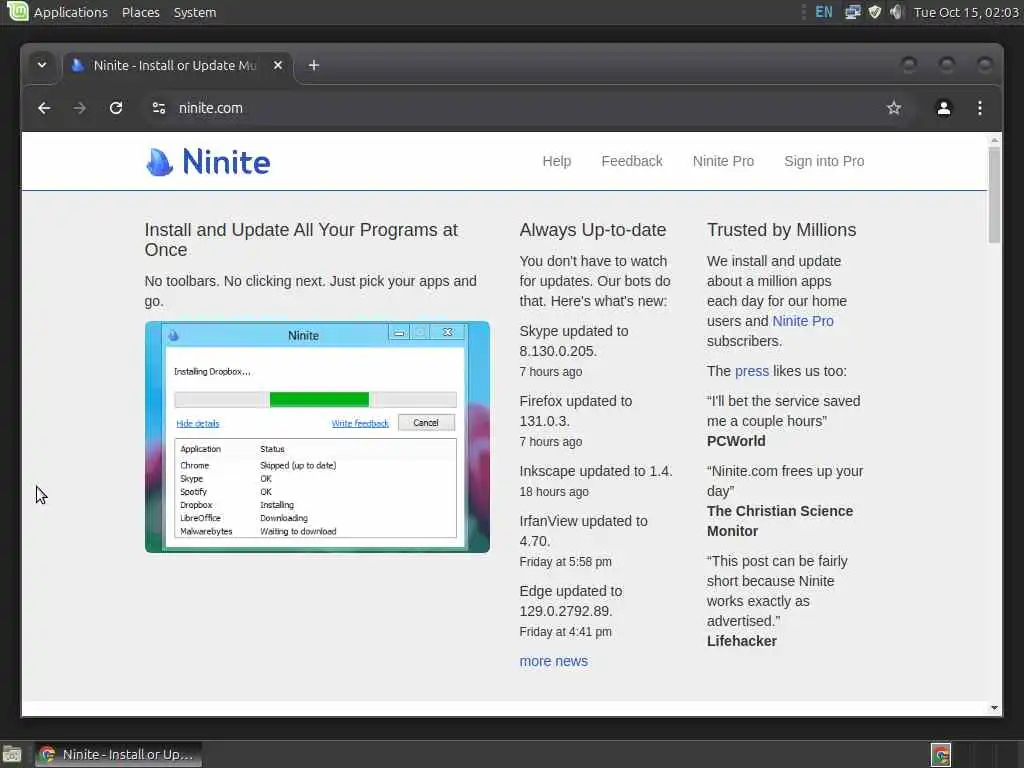The height and width of the screenshot is (768, 1024).
Task: Open the volume speaker tray icon
Action: pos(896,12)
